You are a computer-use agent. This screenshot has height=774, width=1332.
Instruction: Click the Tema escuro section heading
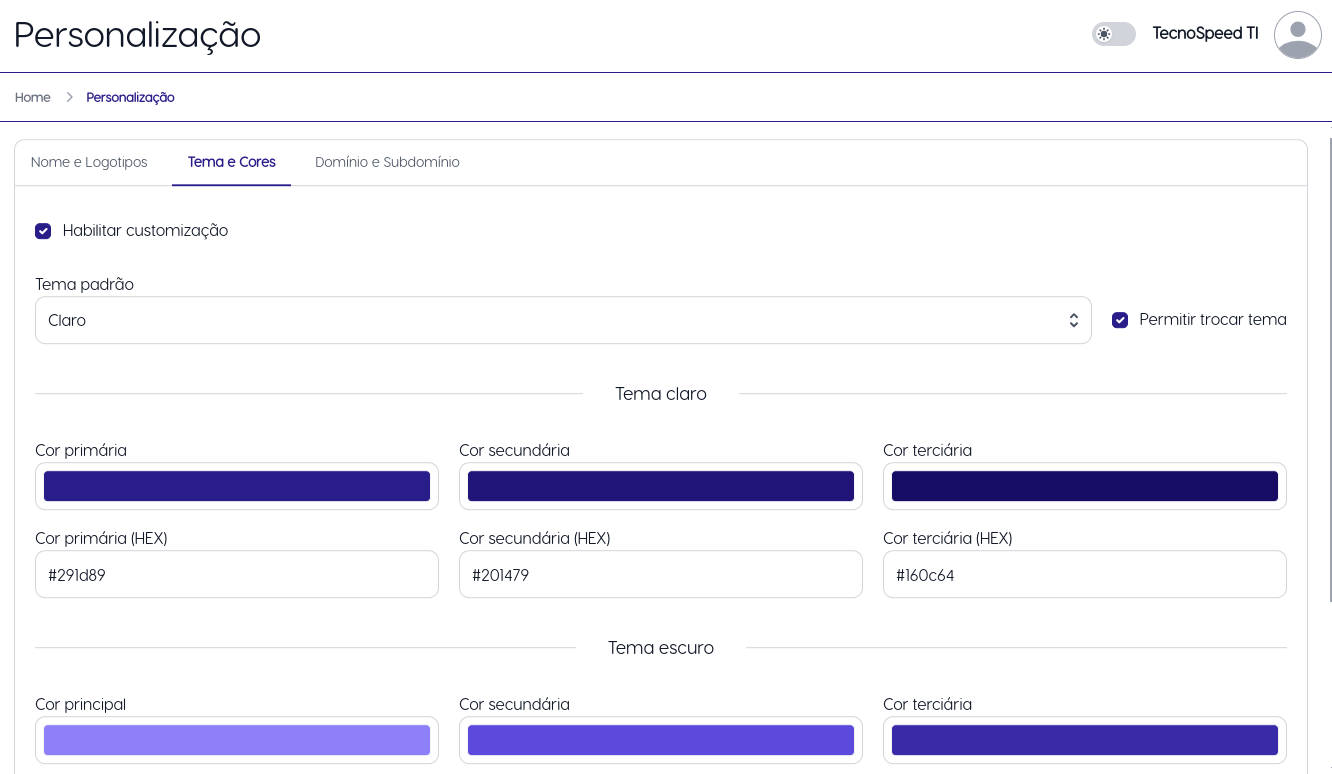pos(661,648)
